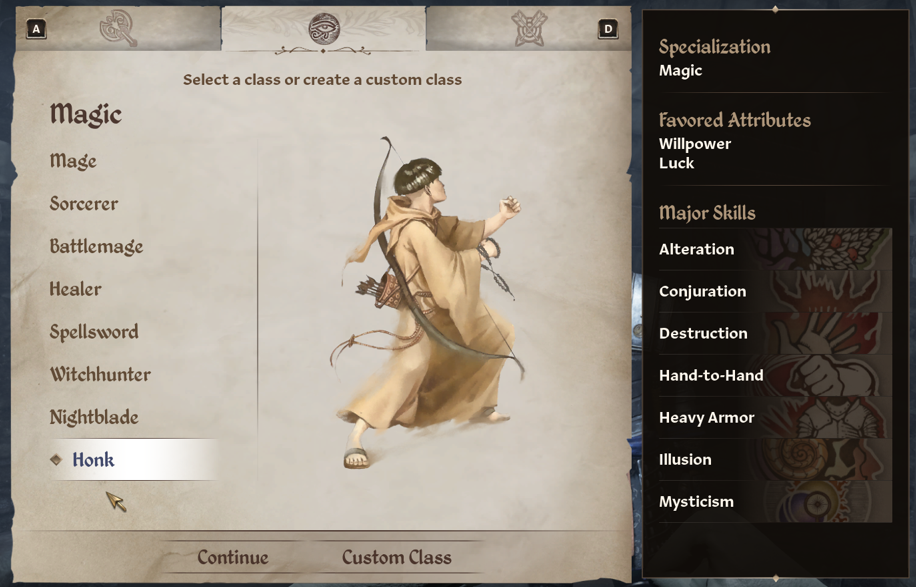The image size is (916, 587).
Task: Select the Spellsword class entry
Action: (94, 331)
